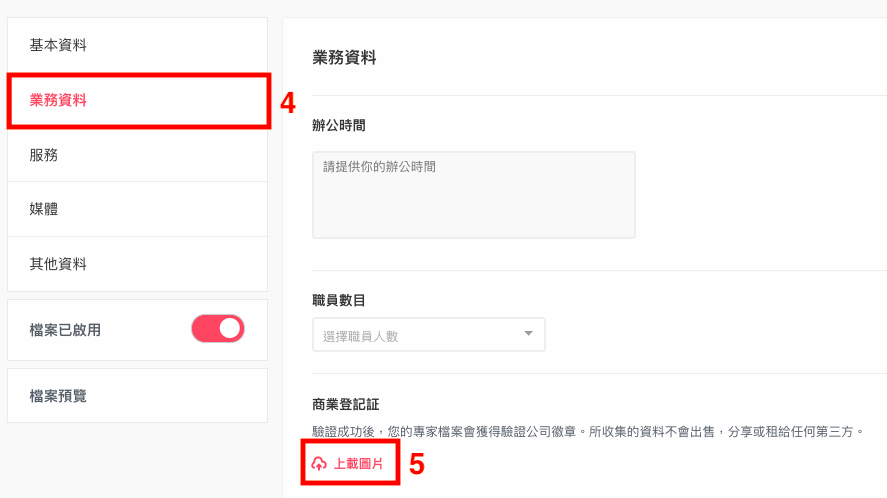Click the cloud upload icon
Image resolution: width=887 pixels, height=498 pixels.
click(319, 463)
